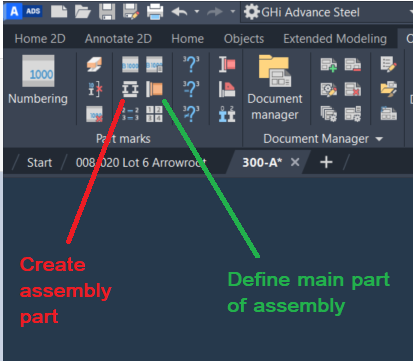413x361 pixels.
Task: Redo the last undone action
Action: [215, 12]
